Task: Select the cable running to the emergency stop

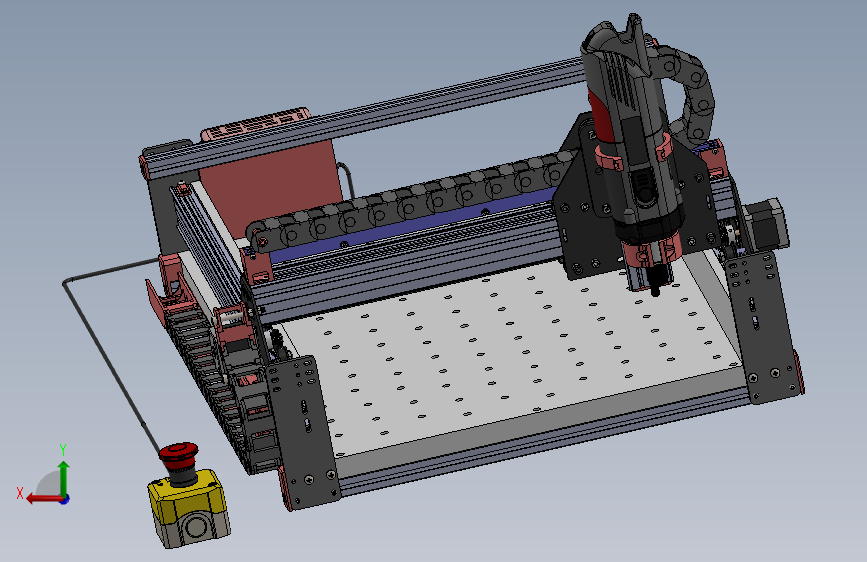Action: pos(105,354)
